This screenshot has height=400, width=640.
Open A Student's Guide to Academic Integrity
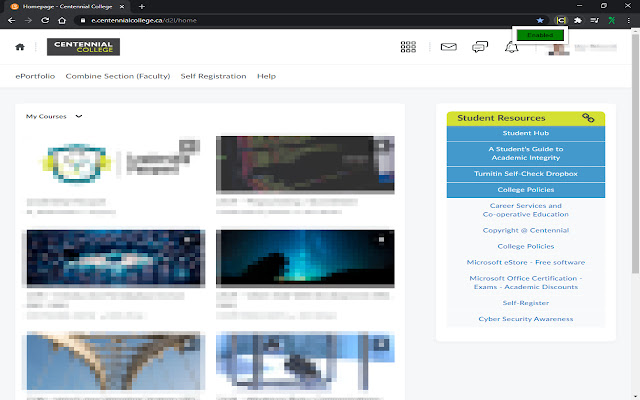coord(526,153)
